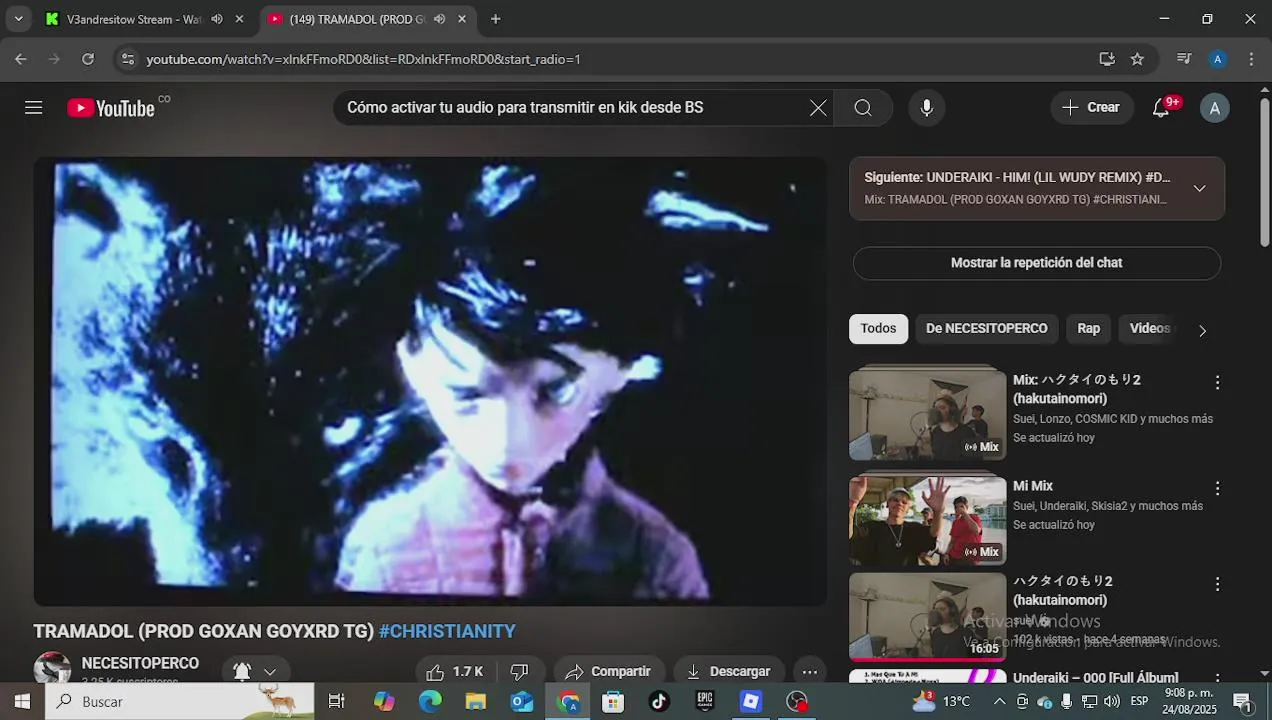
Task: Open the 16:05 hakutainomori video thumbnail
Action: point(927,616)
